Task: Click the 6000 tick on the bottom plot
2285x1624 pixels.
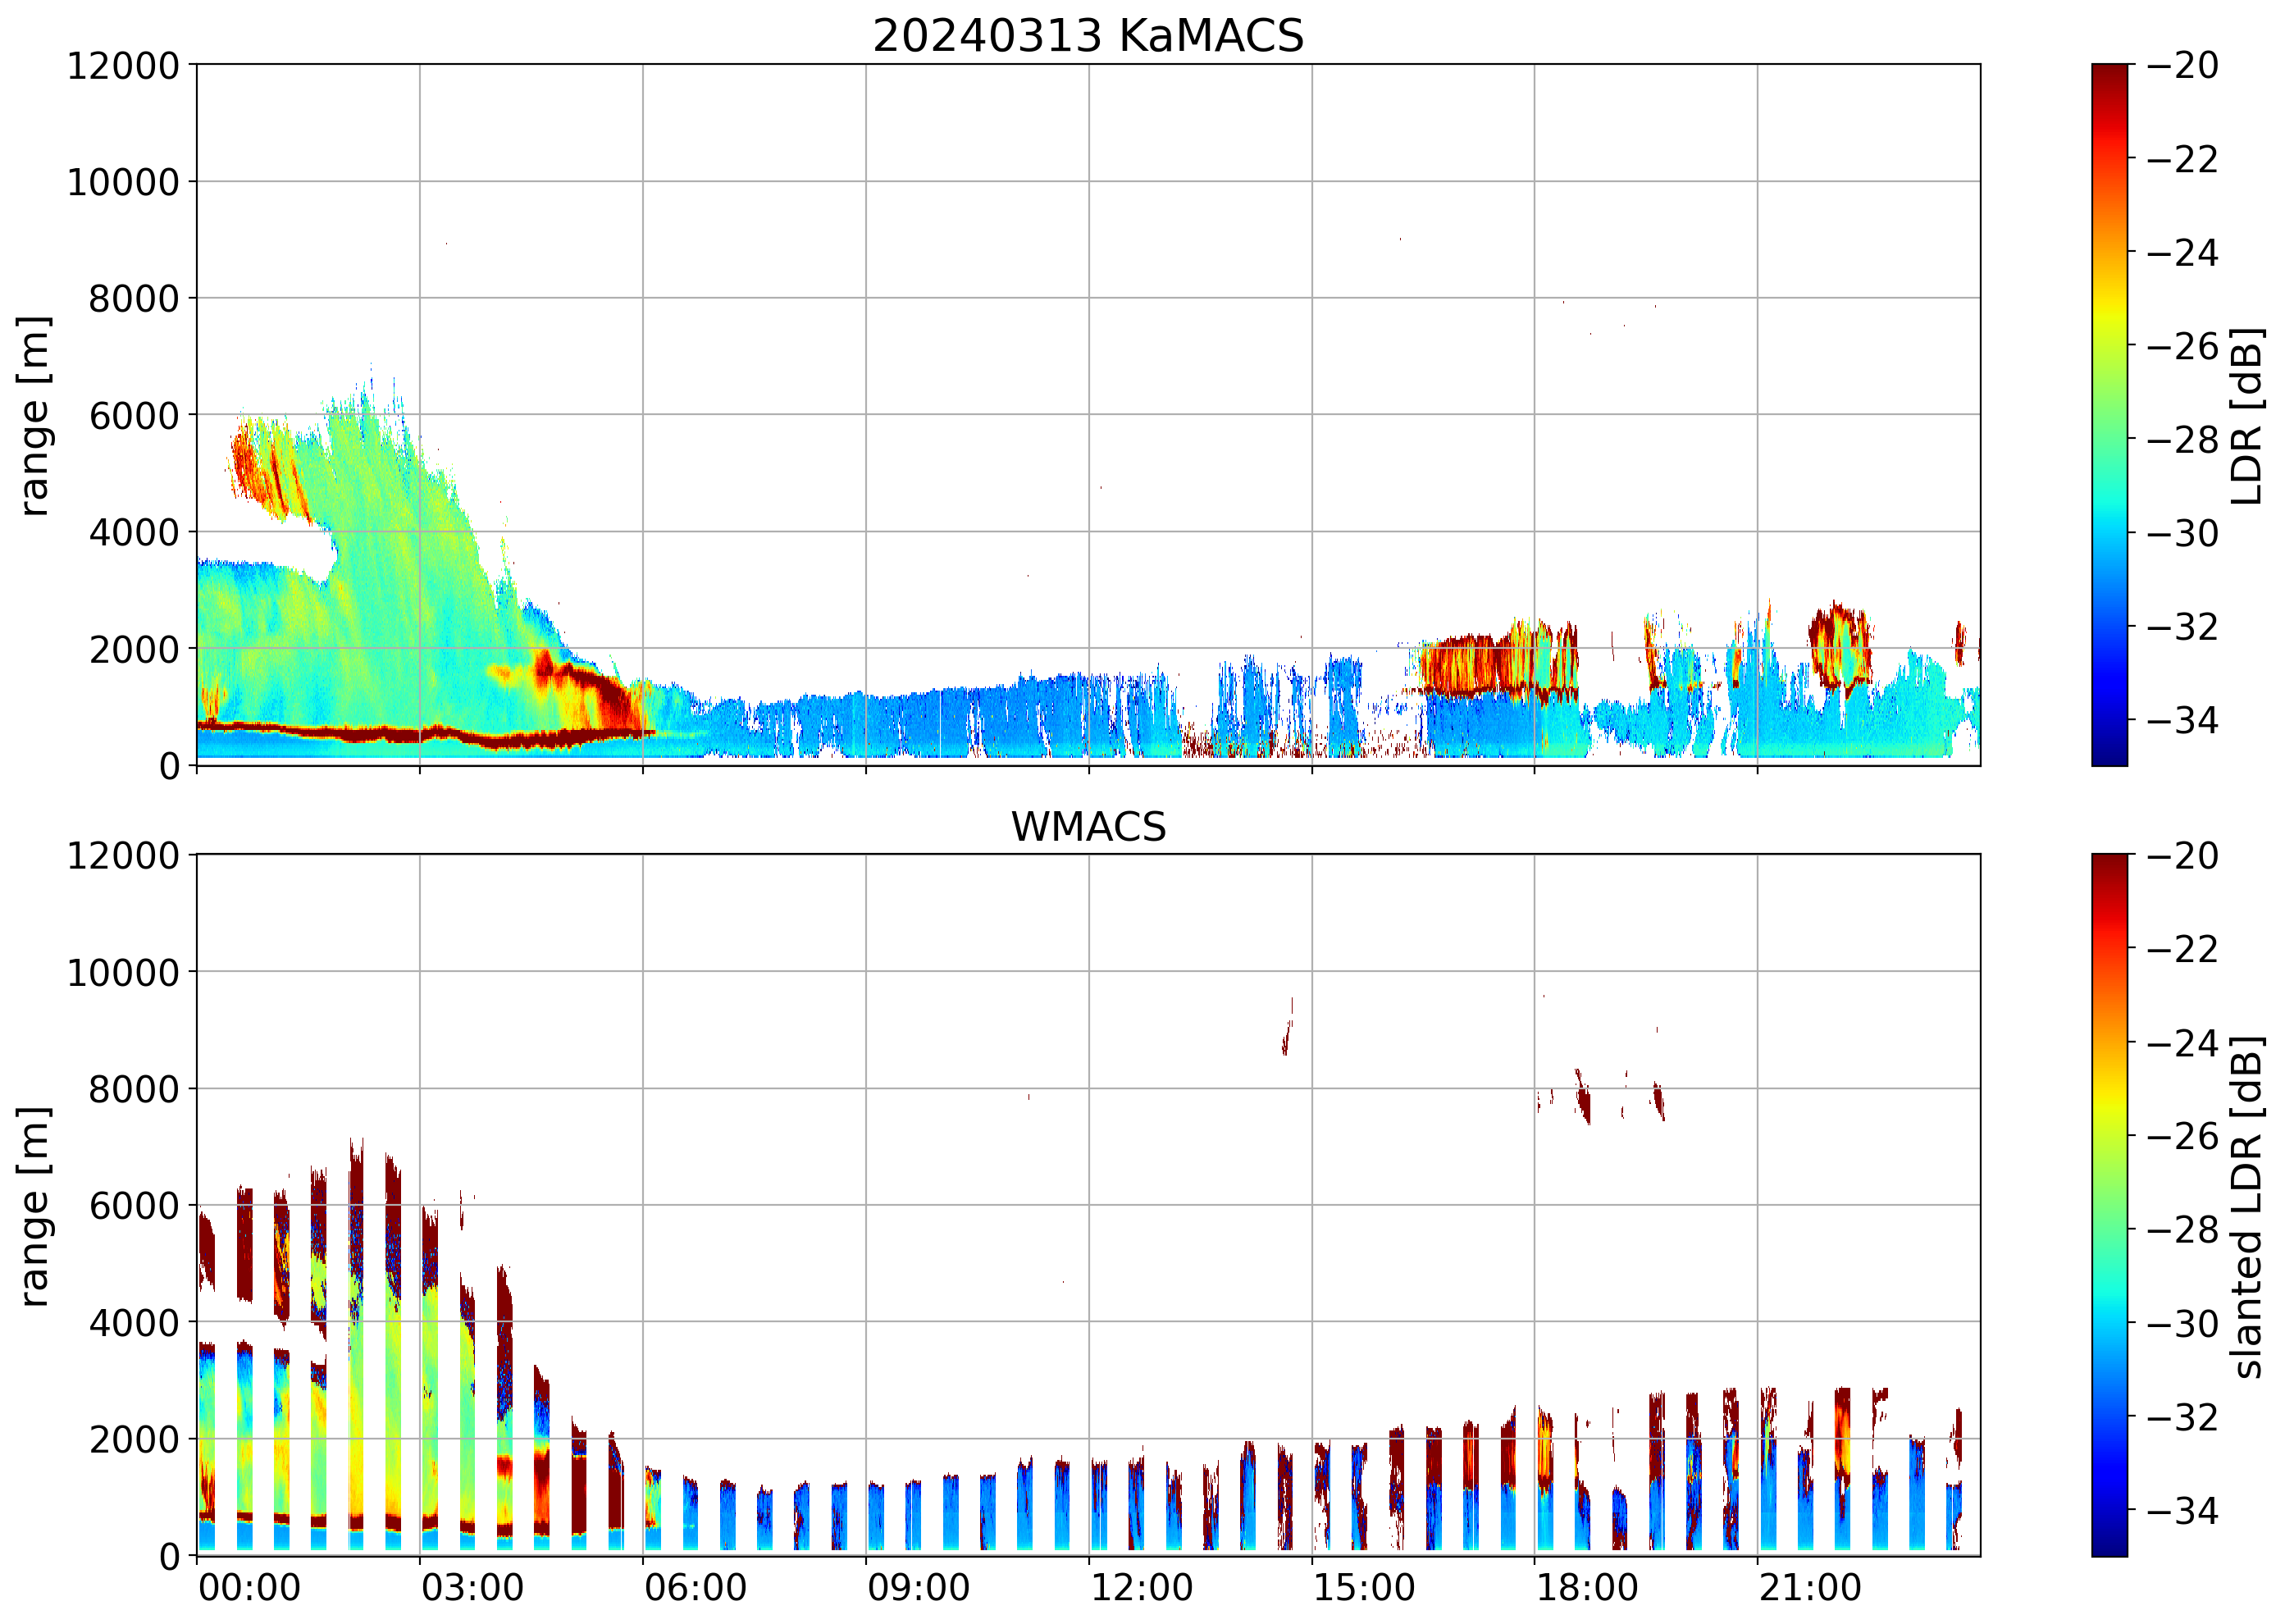Action: (x=134, y=1206)
